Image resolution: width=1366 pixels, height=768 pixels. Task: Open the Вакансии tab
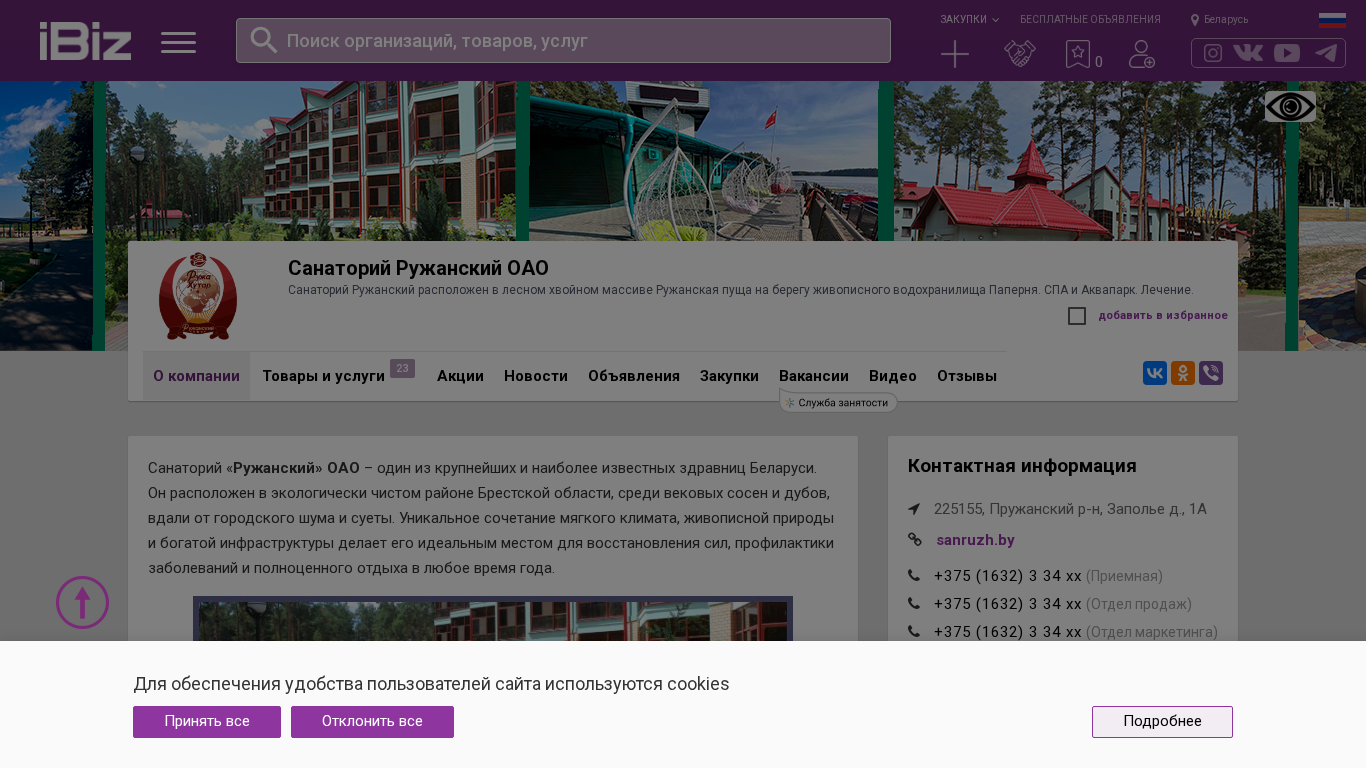tap(814, 376)
